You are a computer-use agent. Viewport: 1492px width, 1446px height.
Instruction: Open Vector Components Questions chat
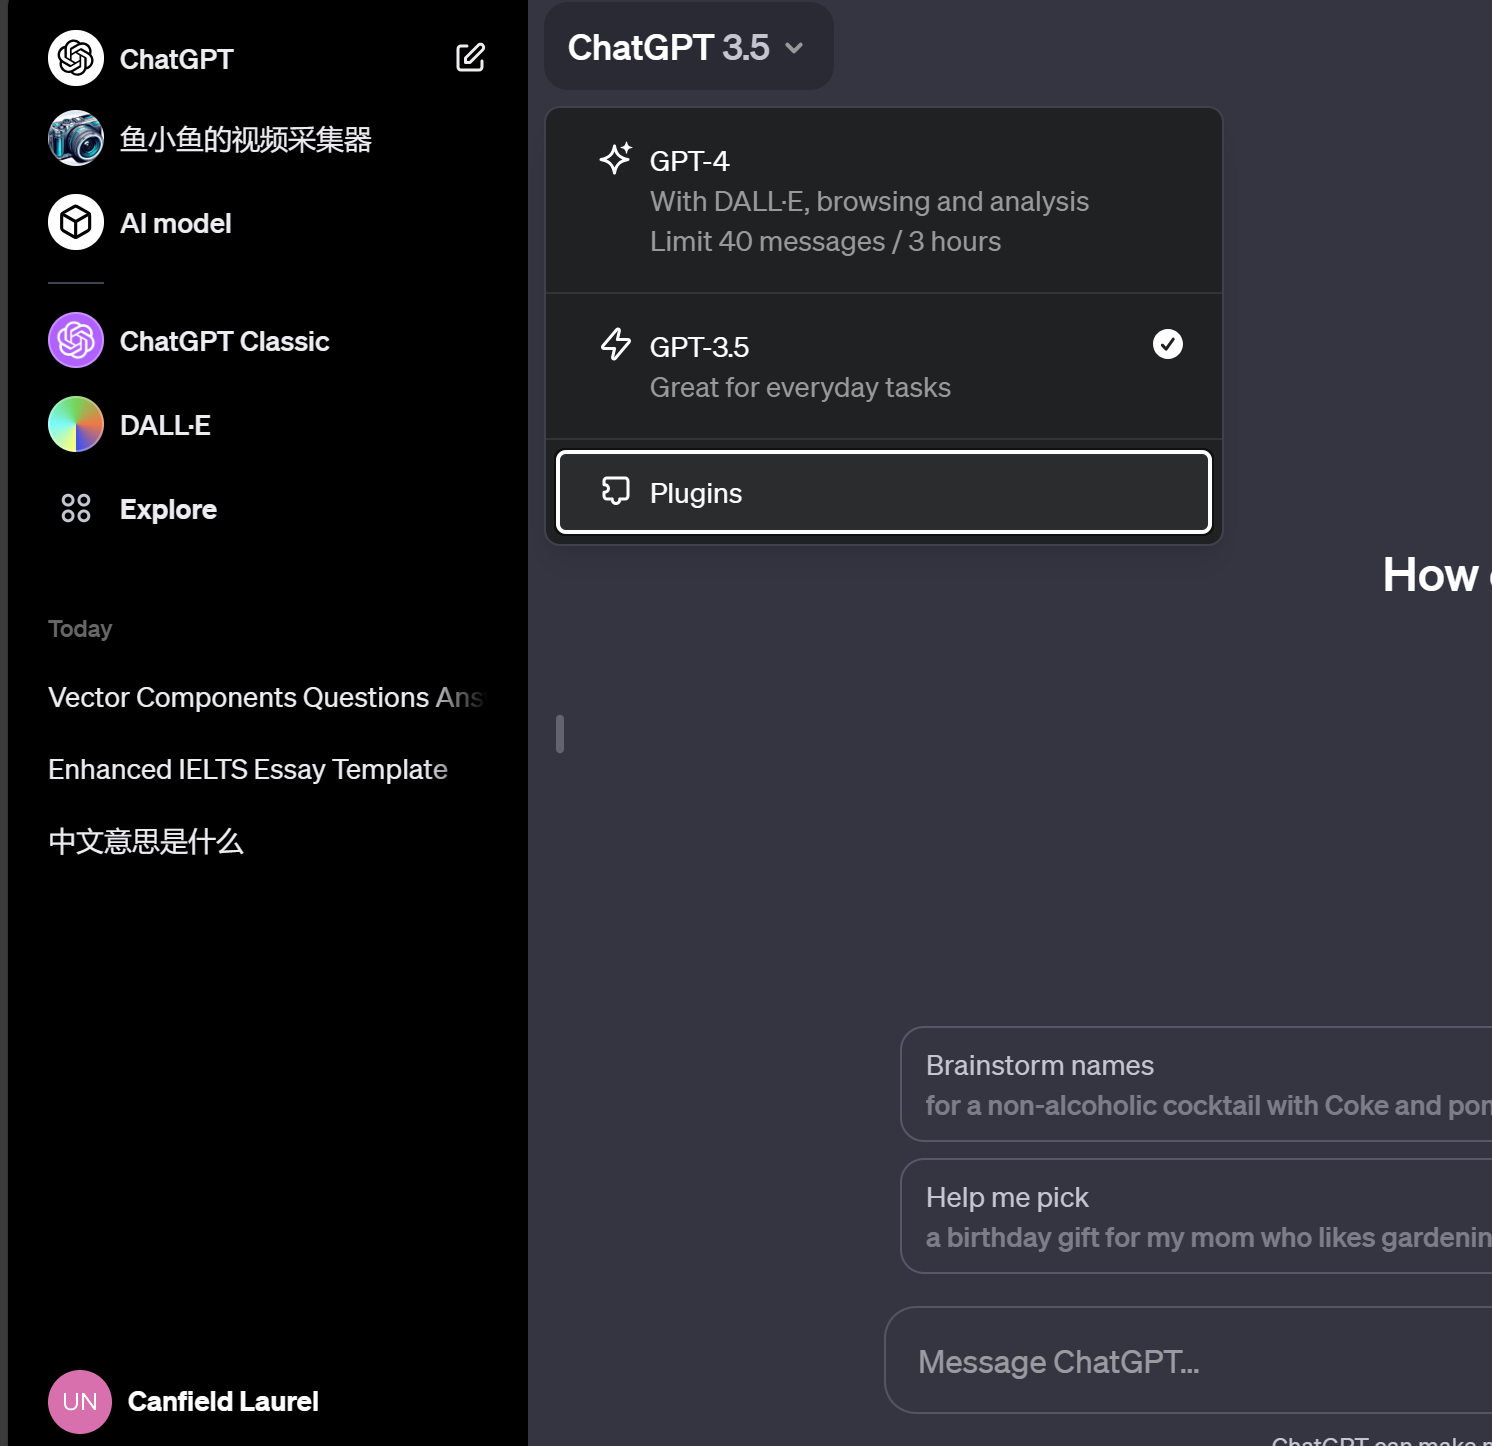[x=266, y=697]
